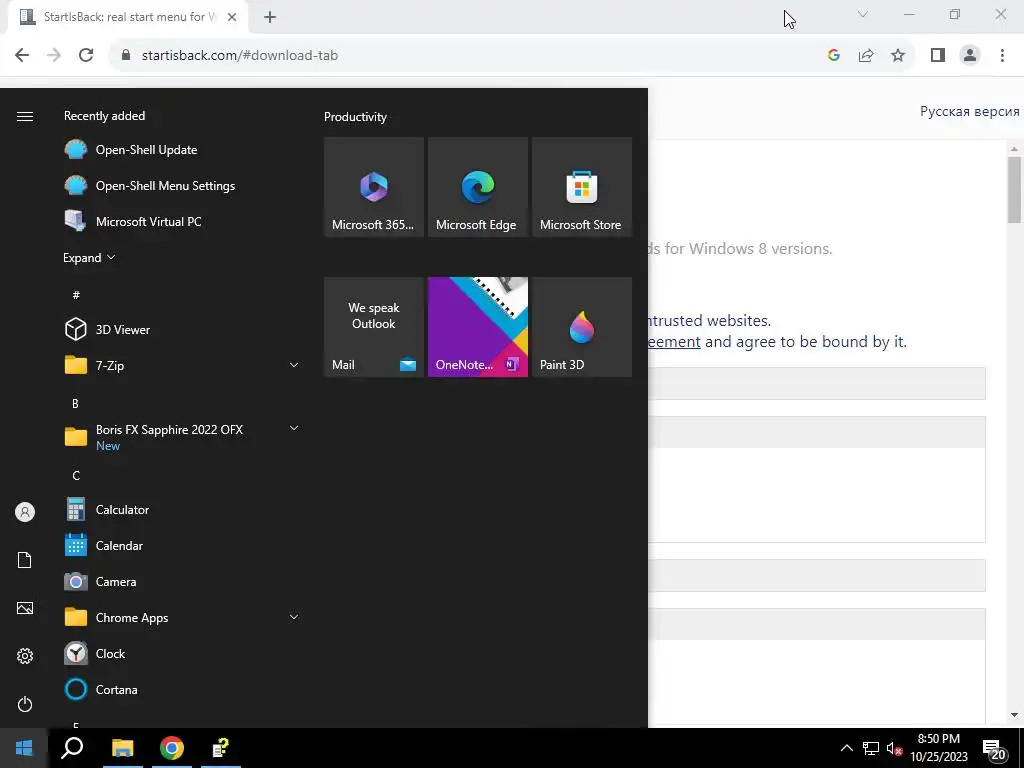Click the muted volume tray icon

(x=894, y=748)
